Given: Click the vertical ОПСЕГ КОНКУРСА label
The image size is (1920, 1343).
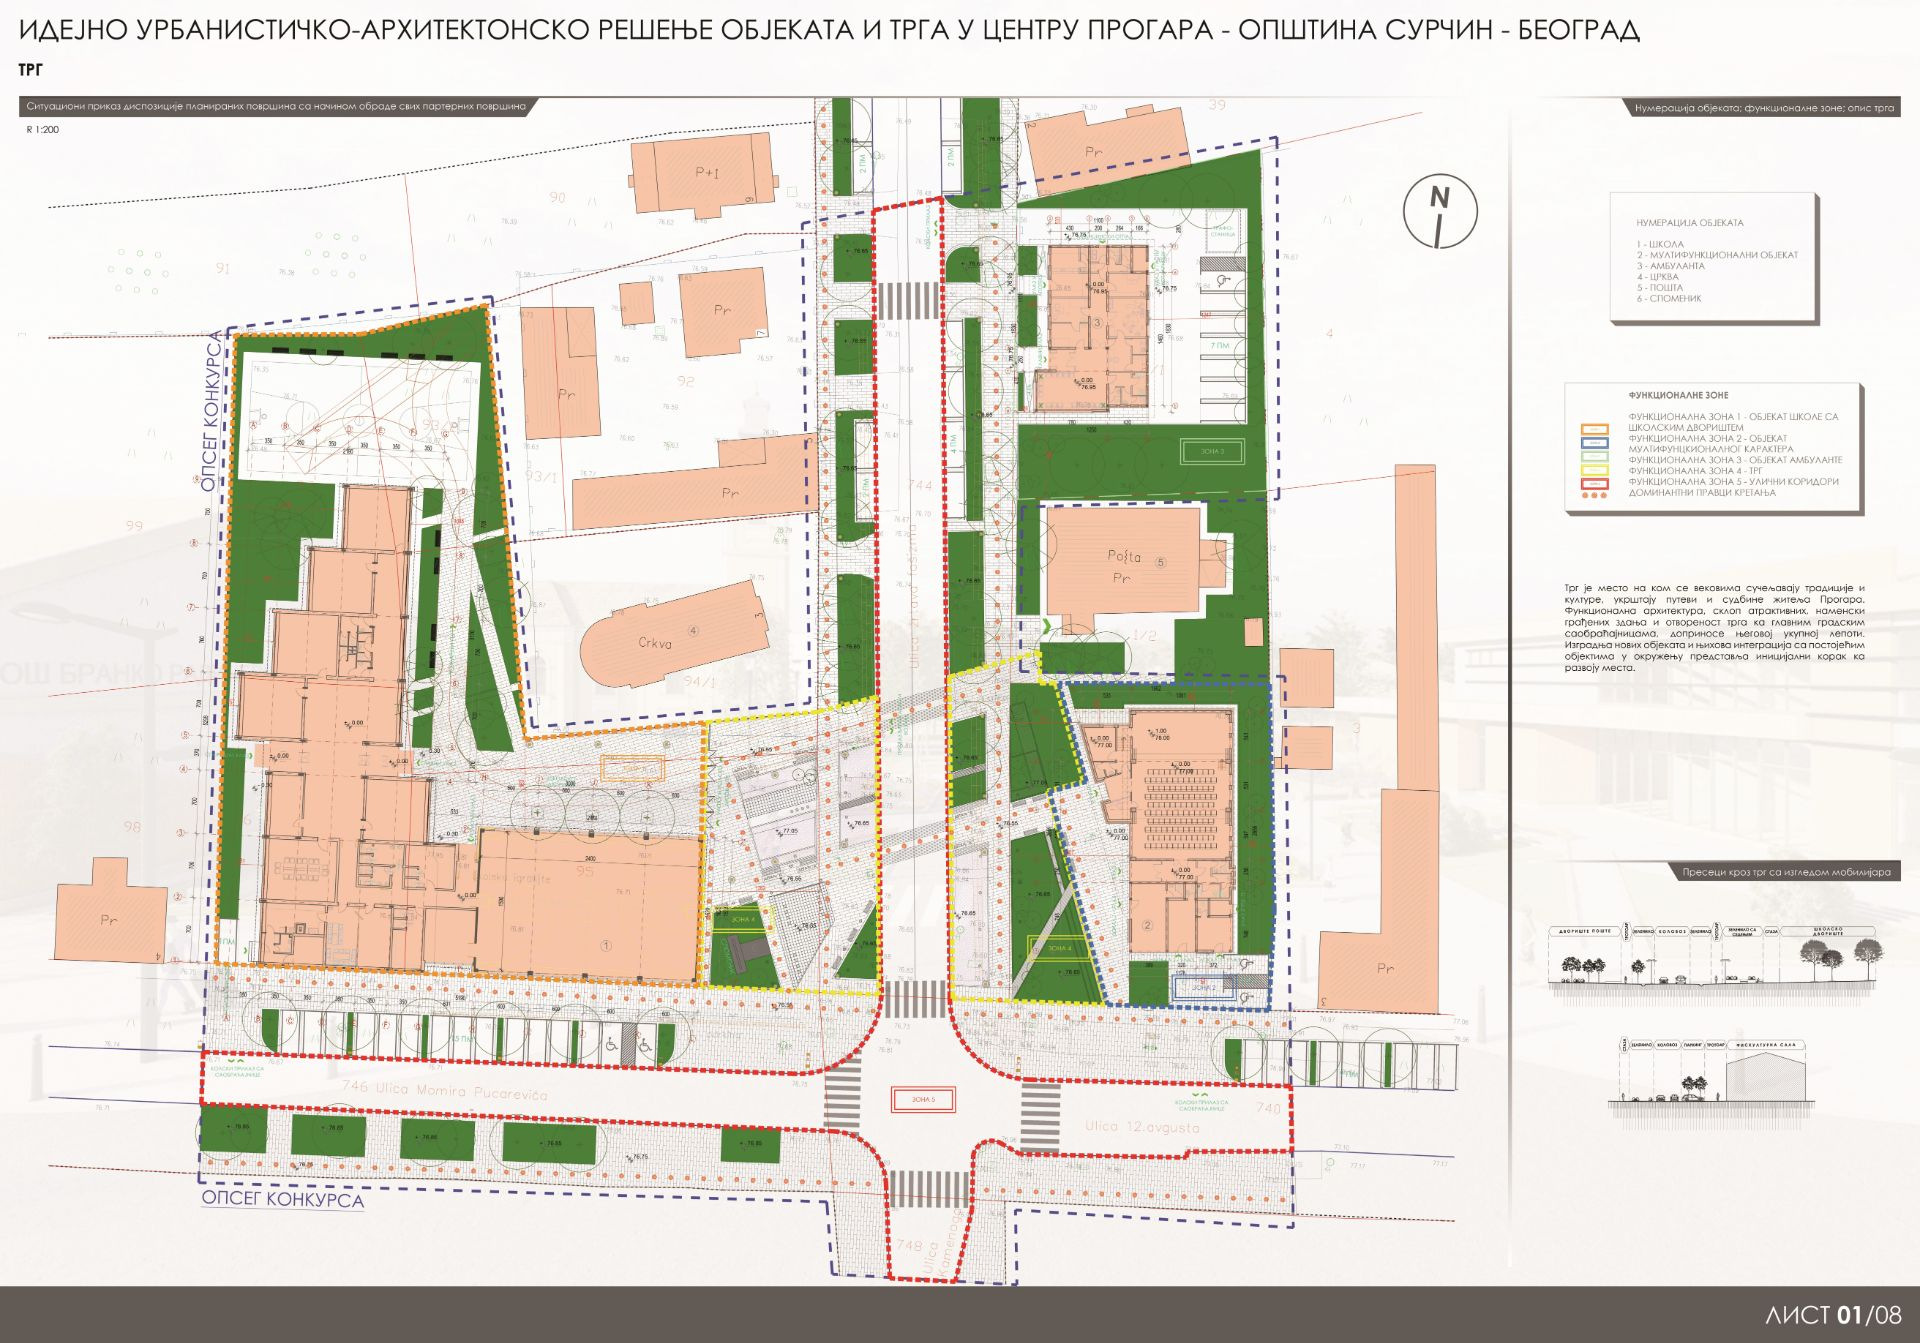Looking at the screenshot, I should click(211, 412).
